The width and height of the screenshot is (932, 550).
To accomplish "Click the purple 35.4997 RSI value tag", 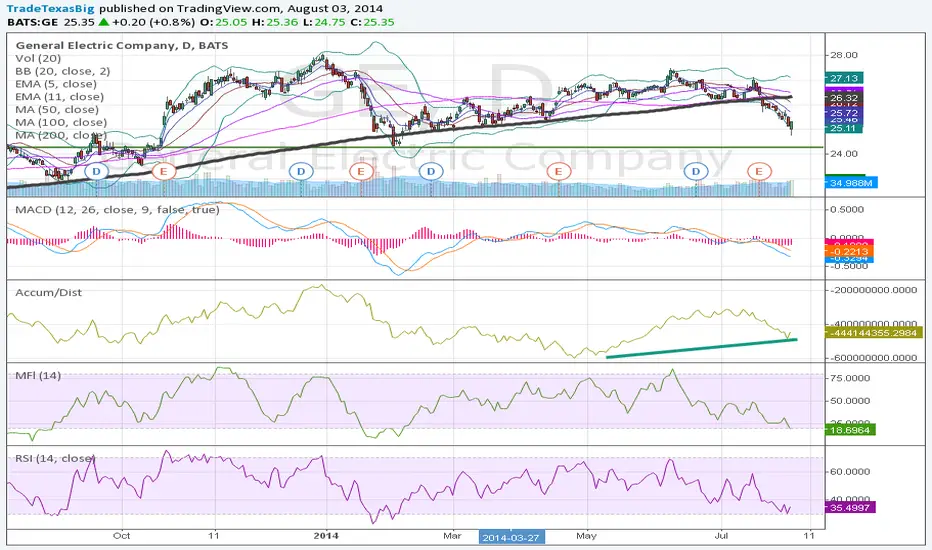I will click(850, 508).
